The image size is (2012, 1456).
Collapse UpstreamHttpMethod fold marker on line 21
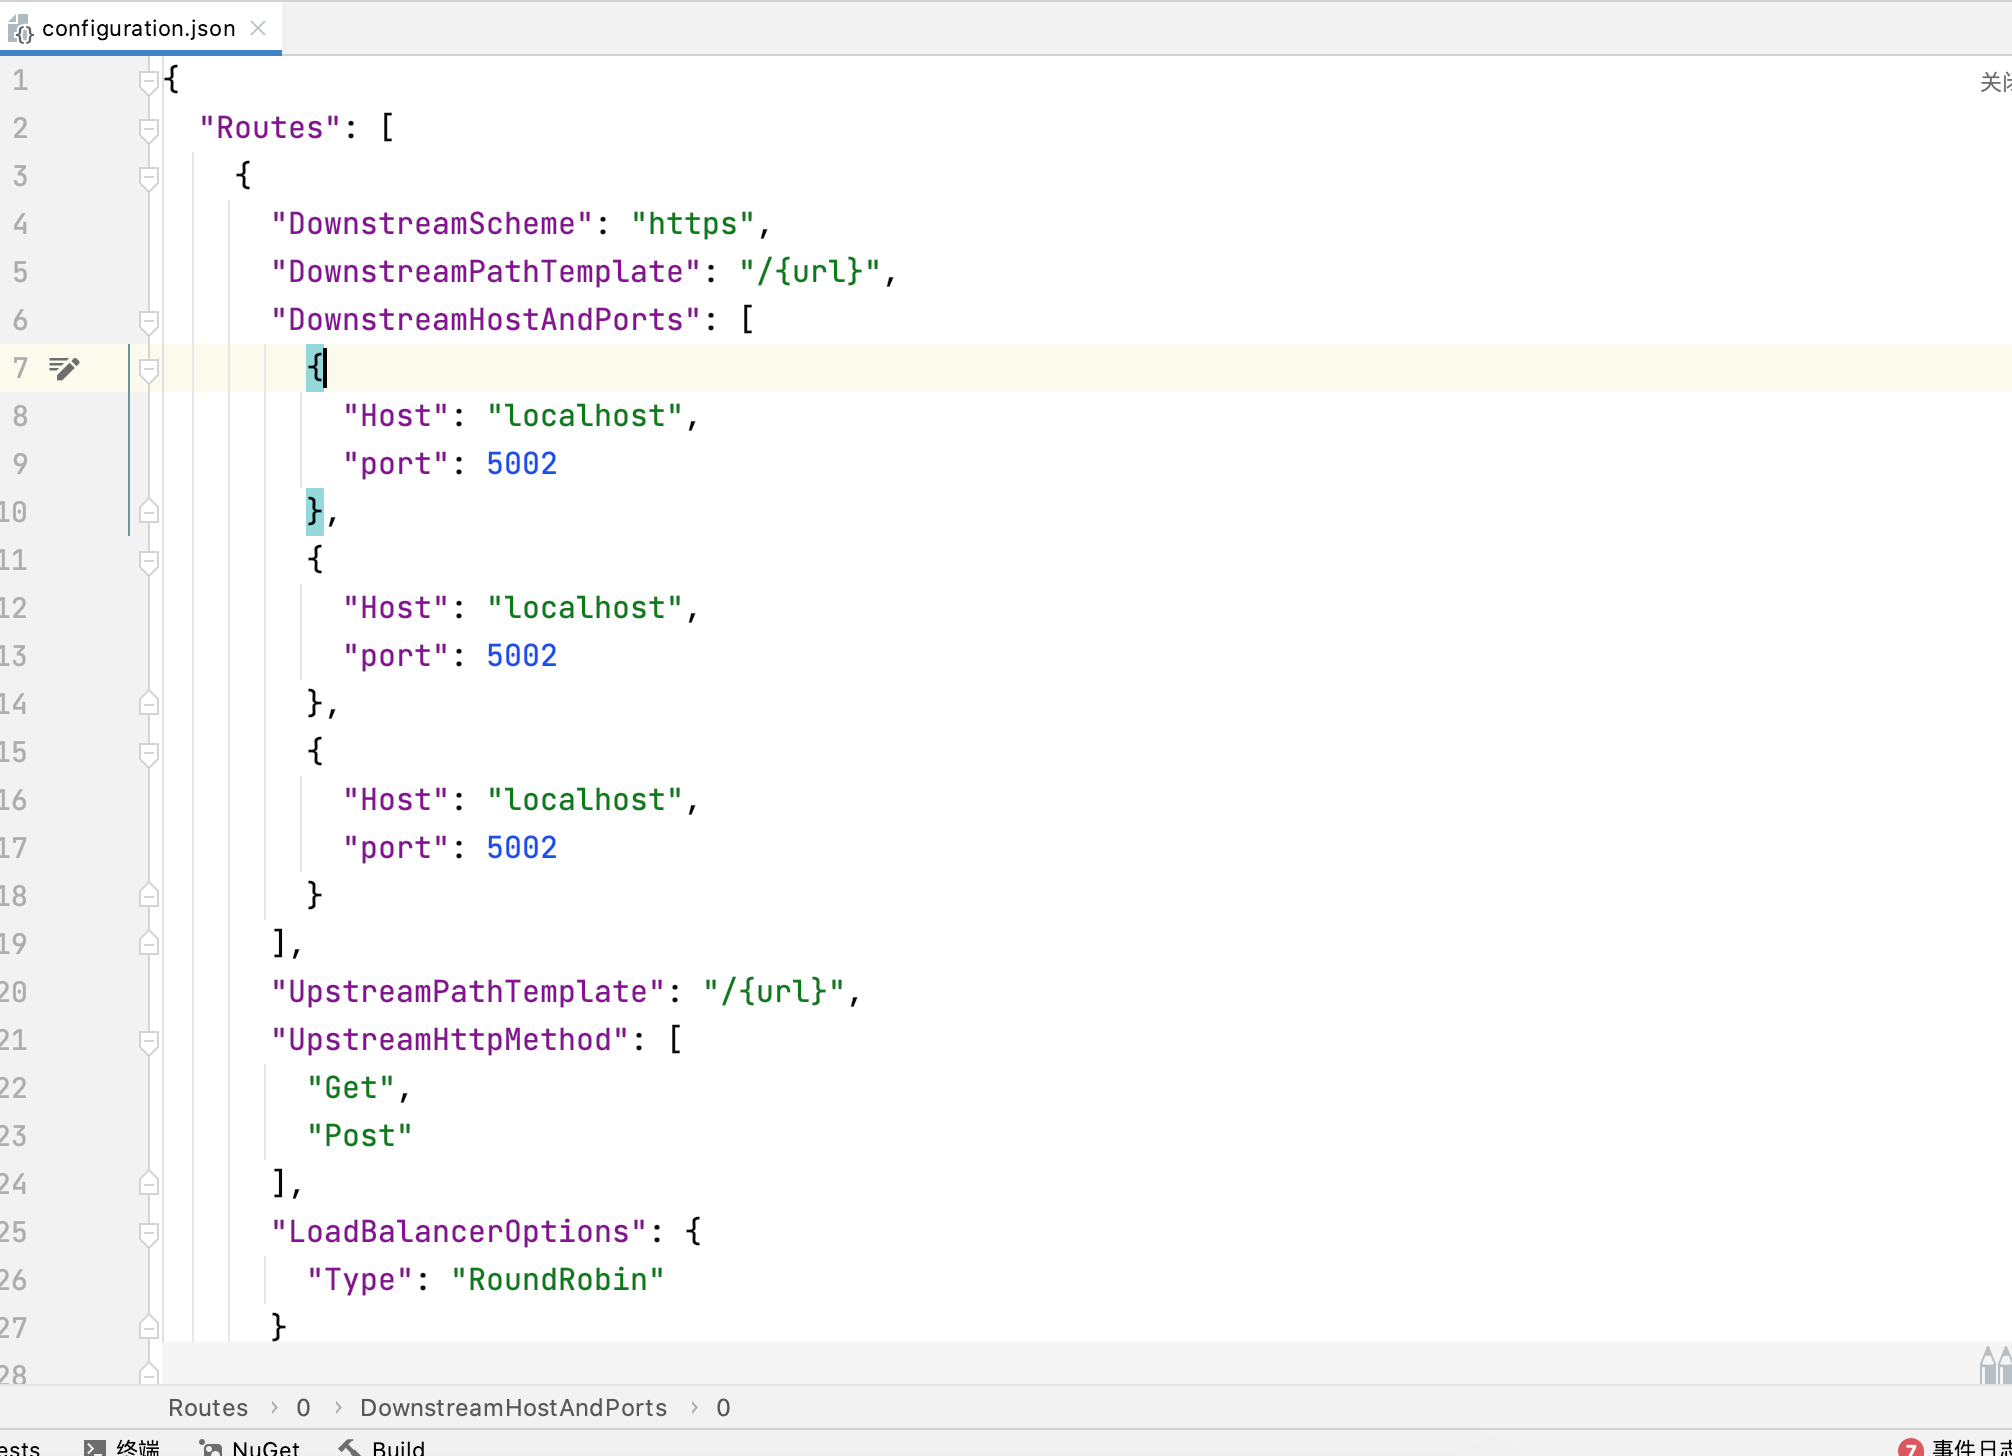tap(149, 1042)
